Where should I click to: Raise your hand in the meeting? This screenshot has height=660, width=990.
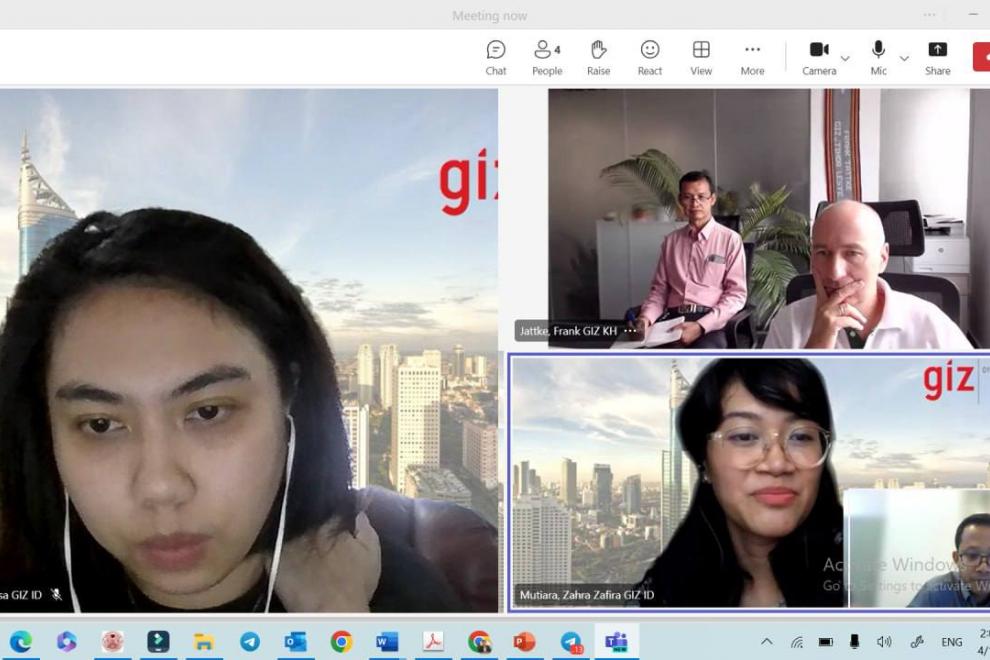tap(598, 57)
